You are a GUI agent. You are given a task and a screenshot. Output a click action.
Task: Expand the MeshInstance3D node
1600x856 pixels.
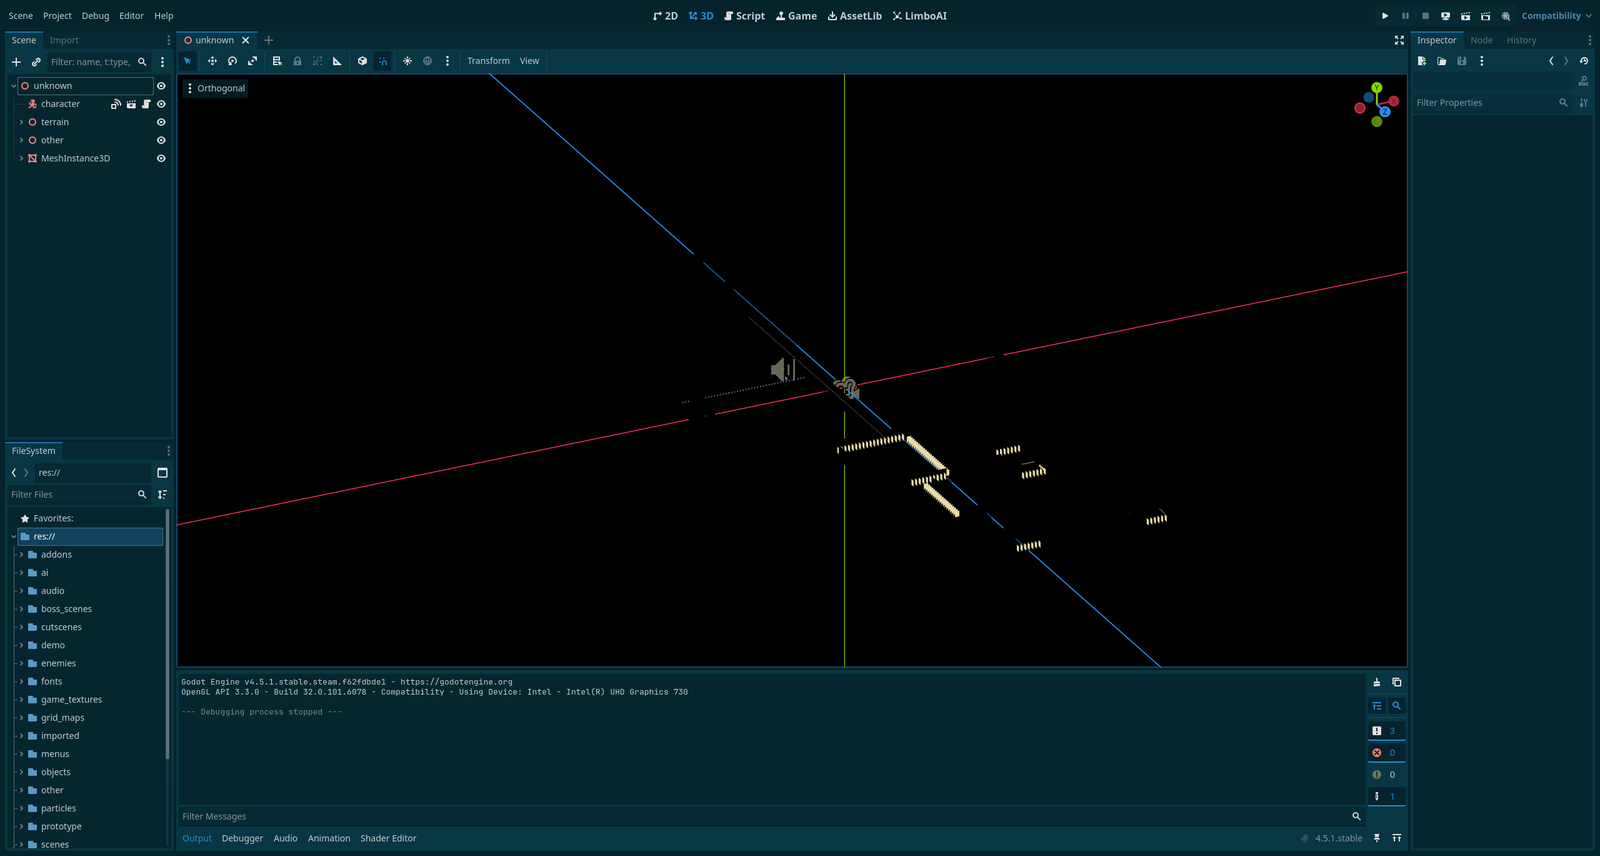(21, 158)
